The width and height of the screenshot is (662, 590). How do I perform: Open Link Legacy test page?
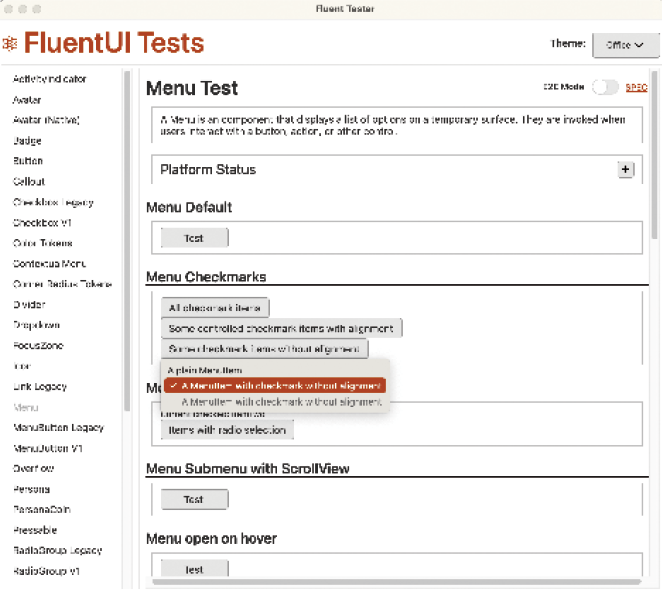(40, 386)
